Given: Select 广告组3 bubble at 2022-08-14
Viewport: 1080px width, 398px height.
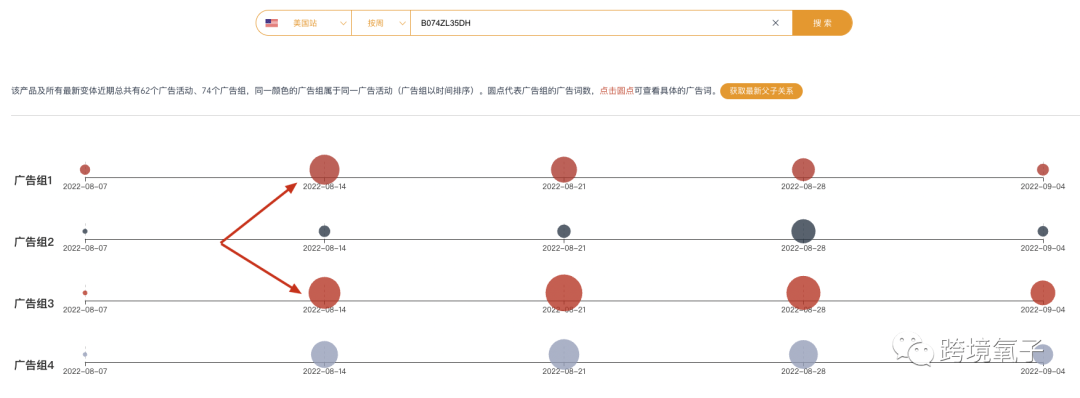Looking at the screenshot, I should (x=324, y=293).
